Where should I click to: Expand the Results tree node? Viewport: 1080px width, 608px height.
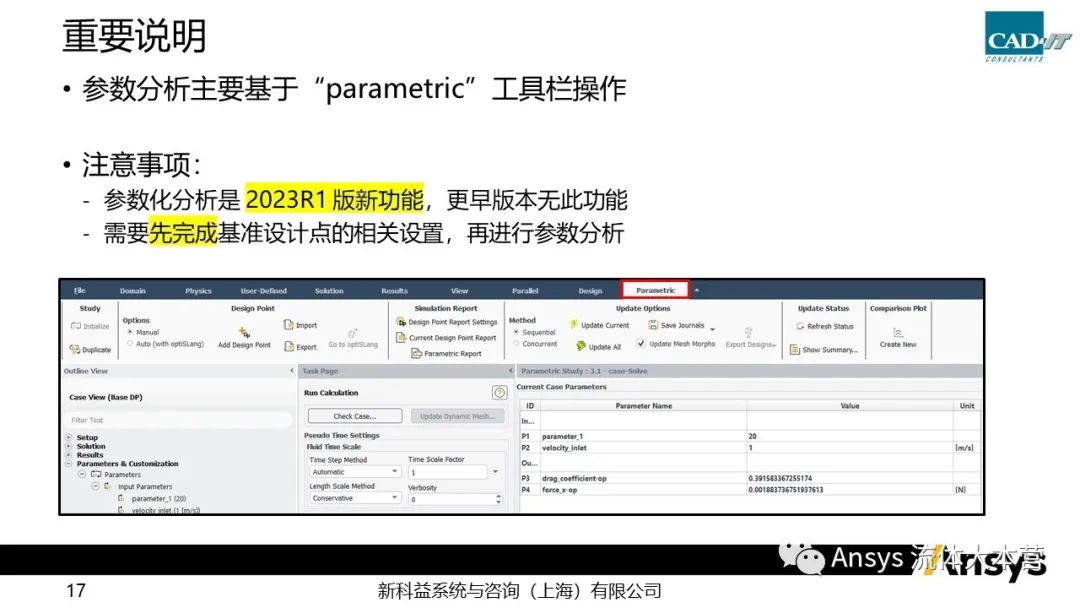(69, 455)
